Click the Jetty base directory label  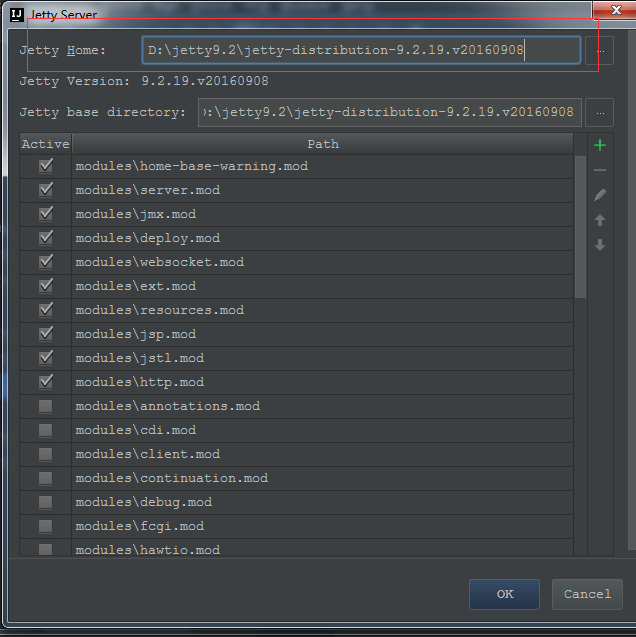(102, 112)
